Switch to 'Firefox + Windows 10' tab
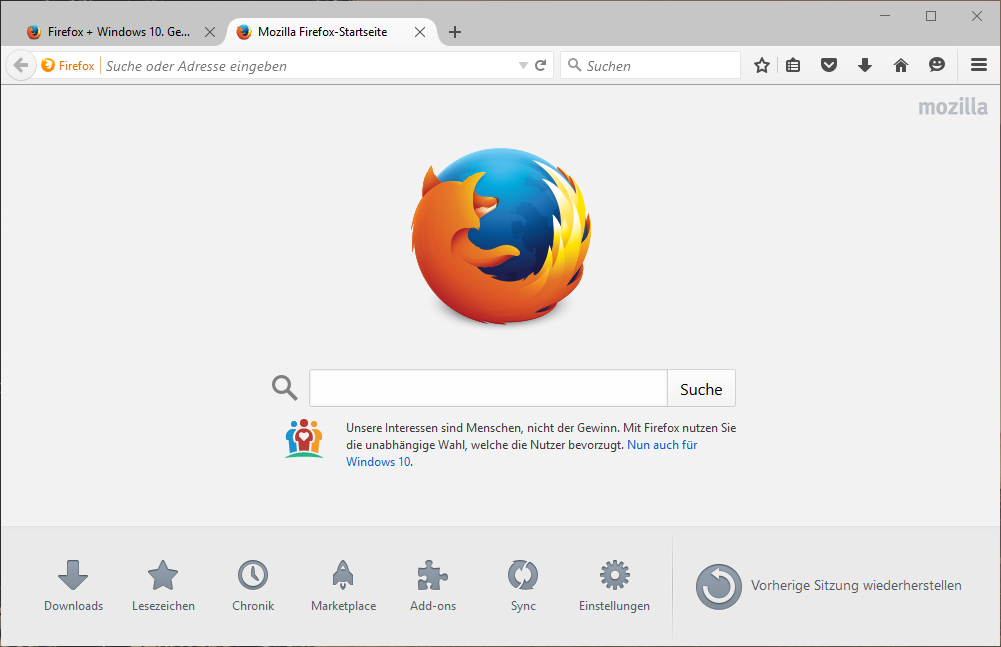Image resolution: width=1001 pixels, height=647 pixels. click(x=117, y=32)
